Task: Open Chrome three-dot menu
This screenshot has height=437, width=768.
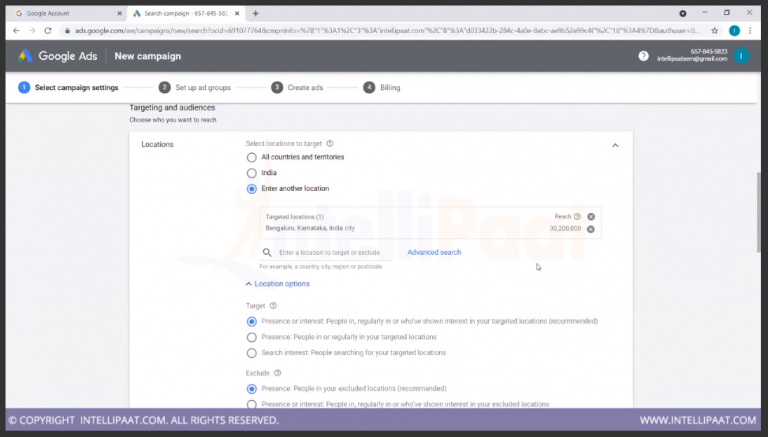Action: coord(750,30)
